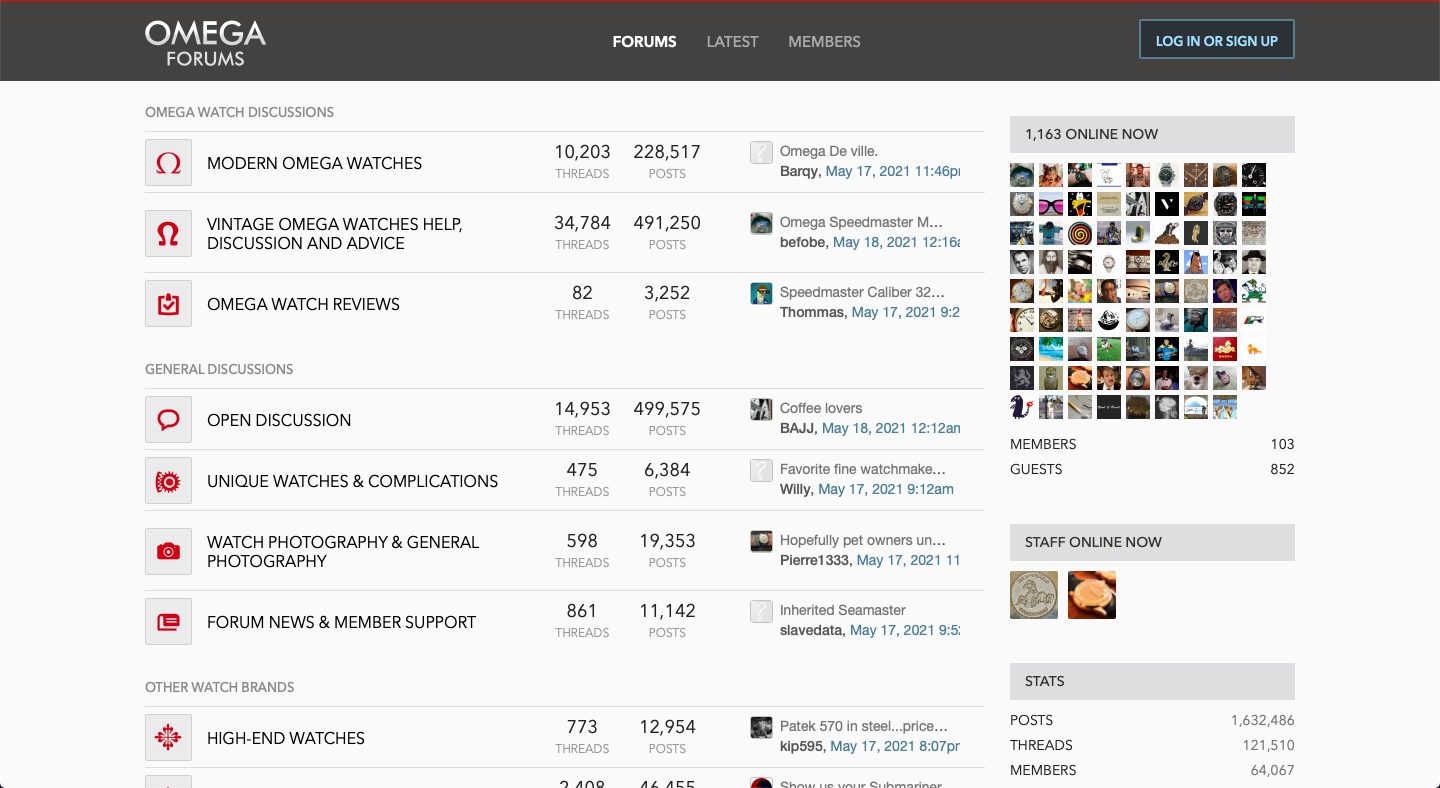Open Hopefully pet owners thread
Viewport: 1440px width, 788px height.
(x=863, y=540)
